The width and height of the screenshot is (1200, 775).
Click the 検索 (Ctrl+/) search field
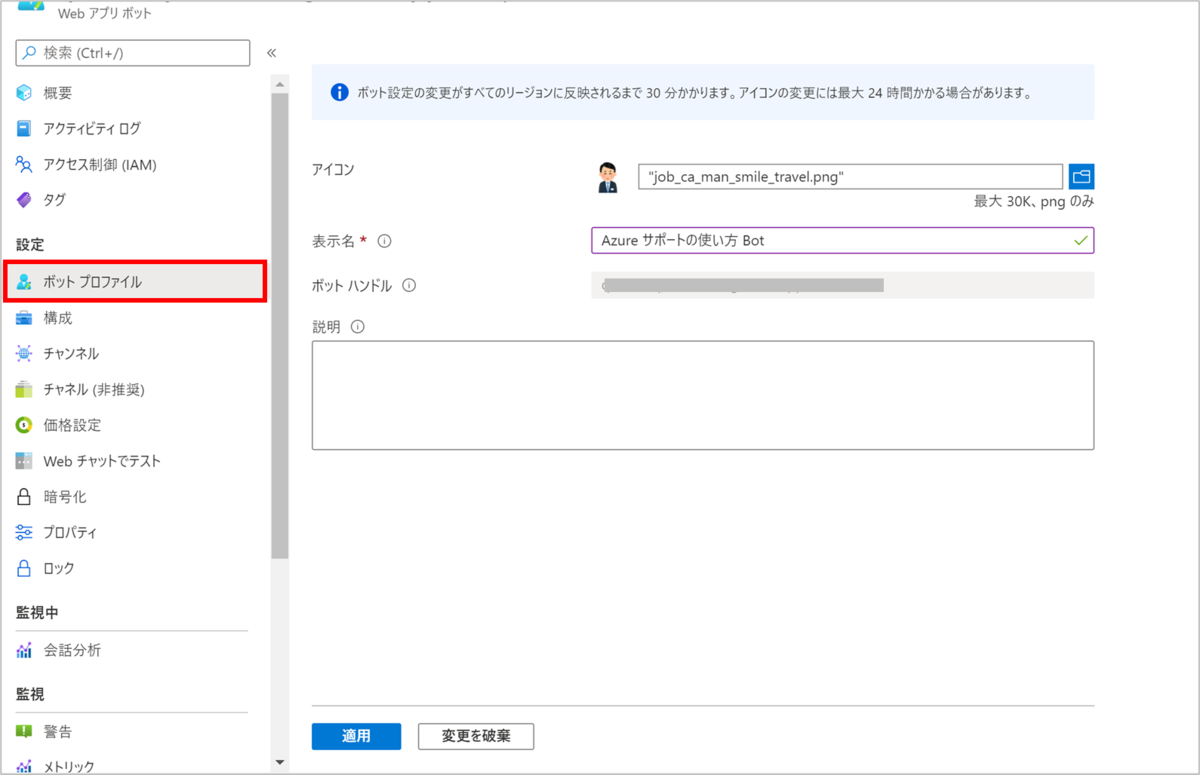pos(133,53)
